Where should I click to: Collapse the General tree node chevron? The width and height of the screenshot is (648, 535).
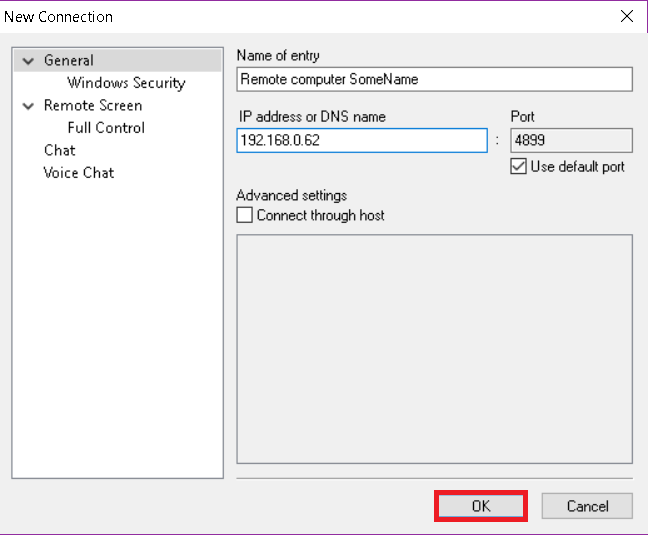tap(28, 61)
